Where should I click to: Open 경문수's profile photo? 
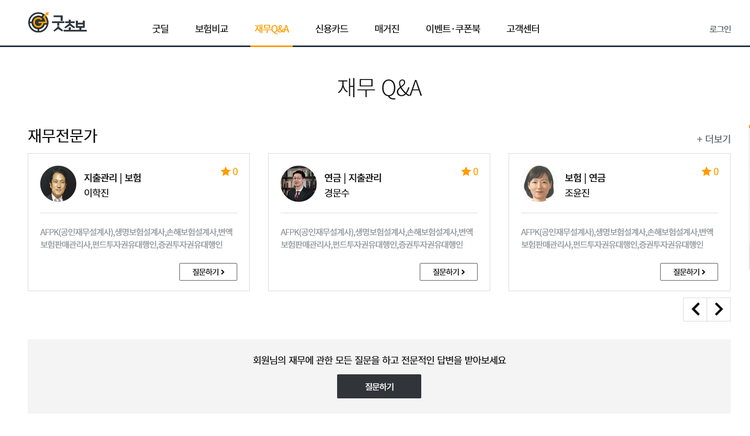click(x=298, y=184)
